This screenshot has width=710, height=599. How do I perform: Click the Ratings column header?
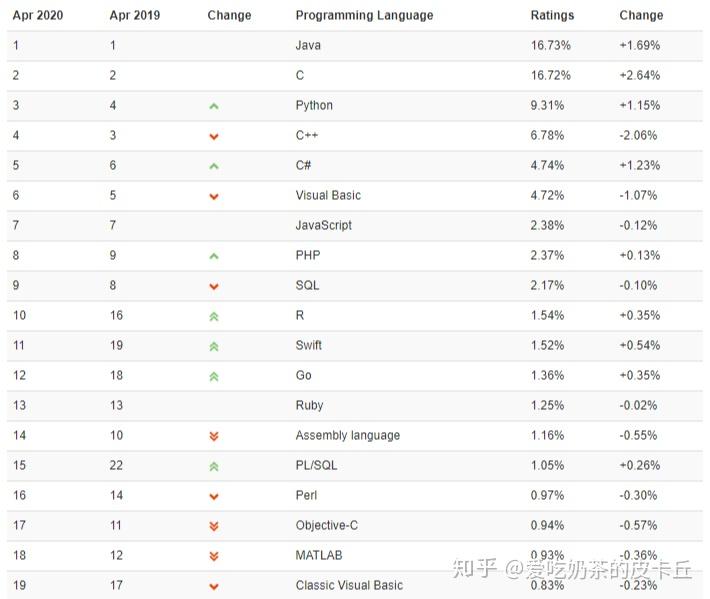point(552,15)
